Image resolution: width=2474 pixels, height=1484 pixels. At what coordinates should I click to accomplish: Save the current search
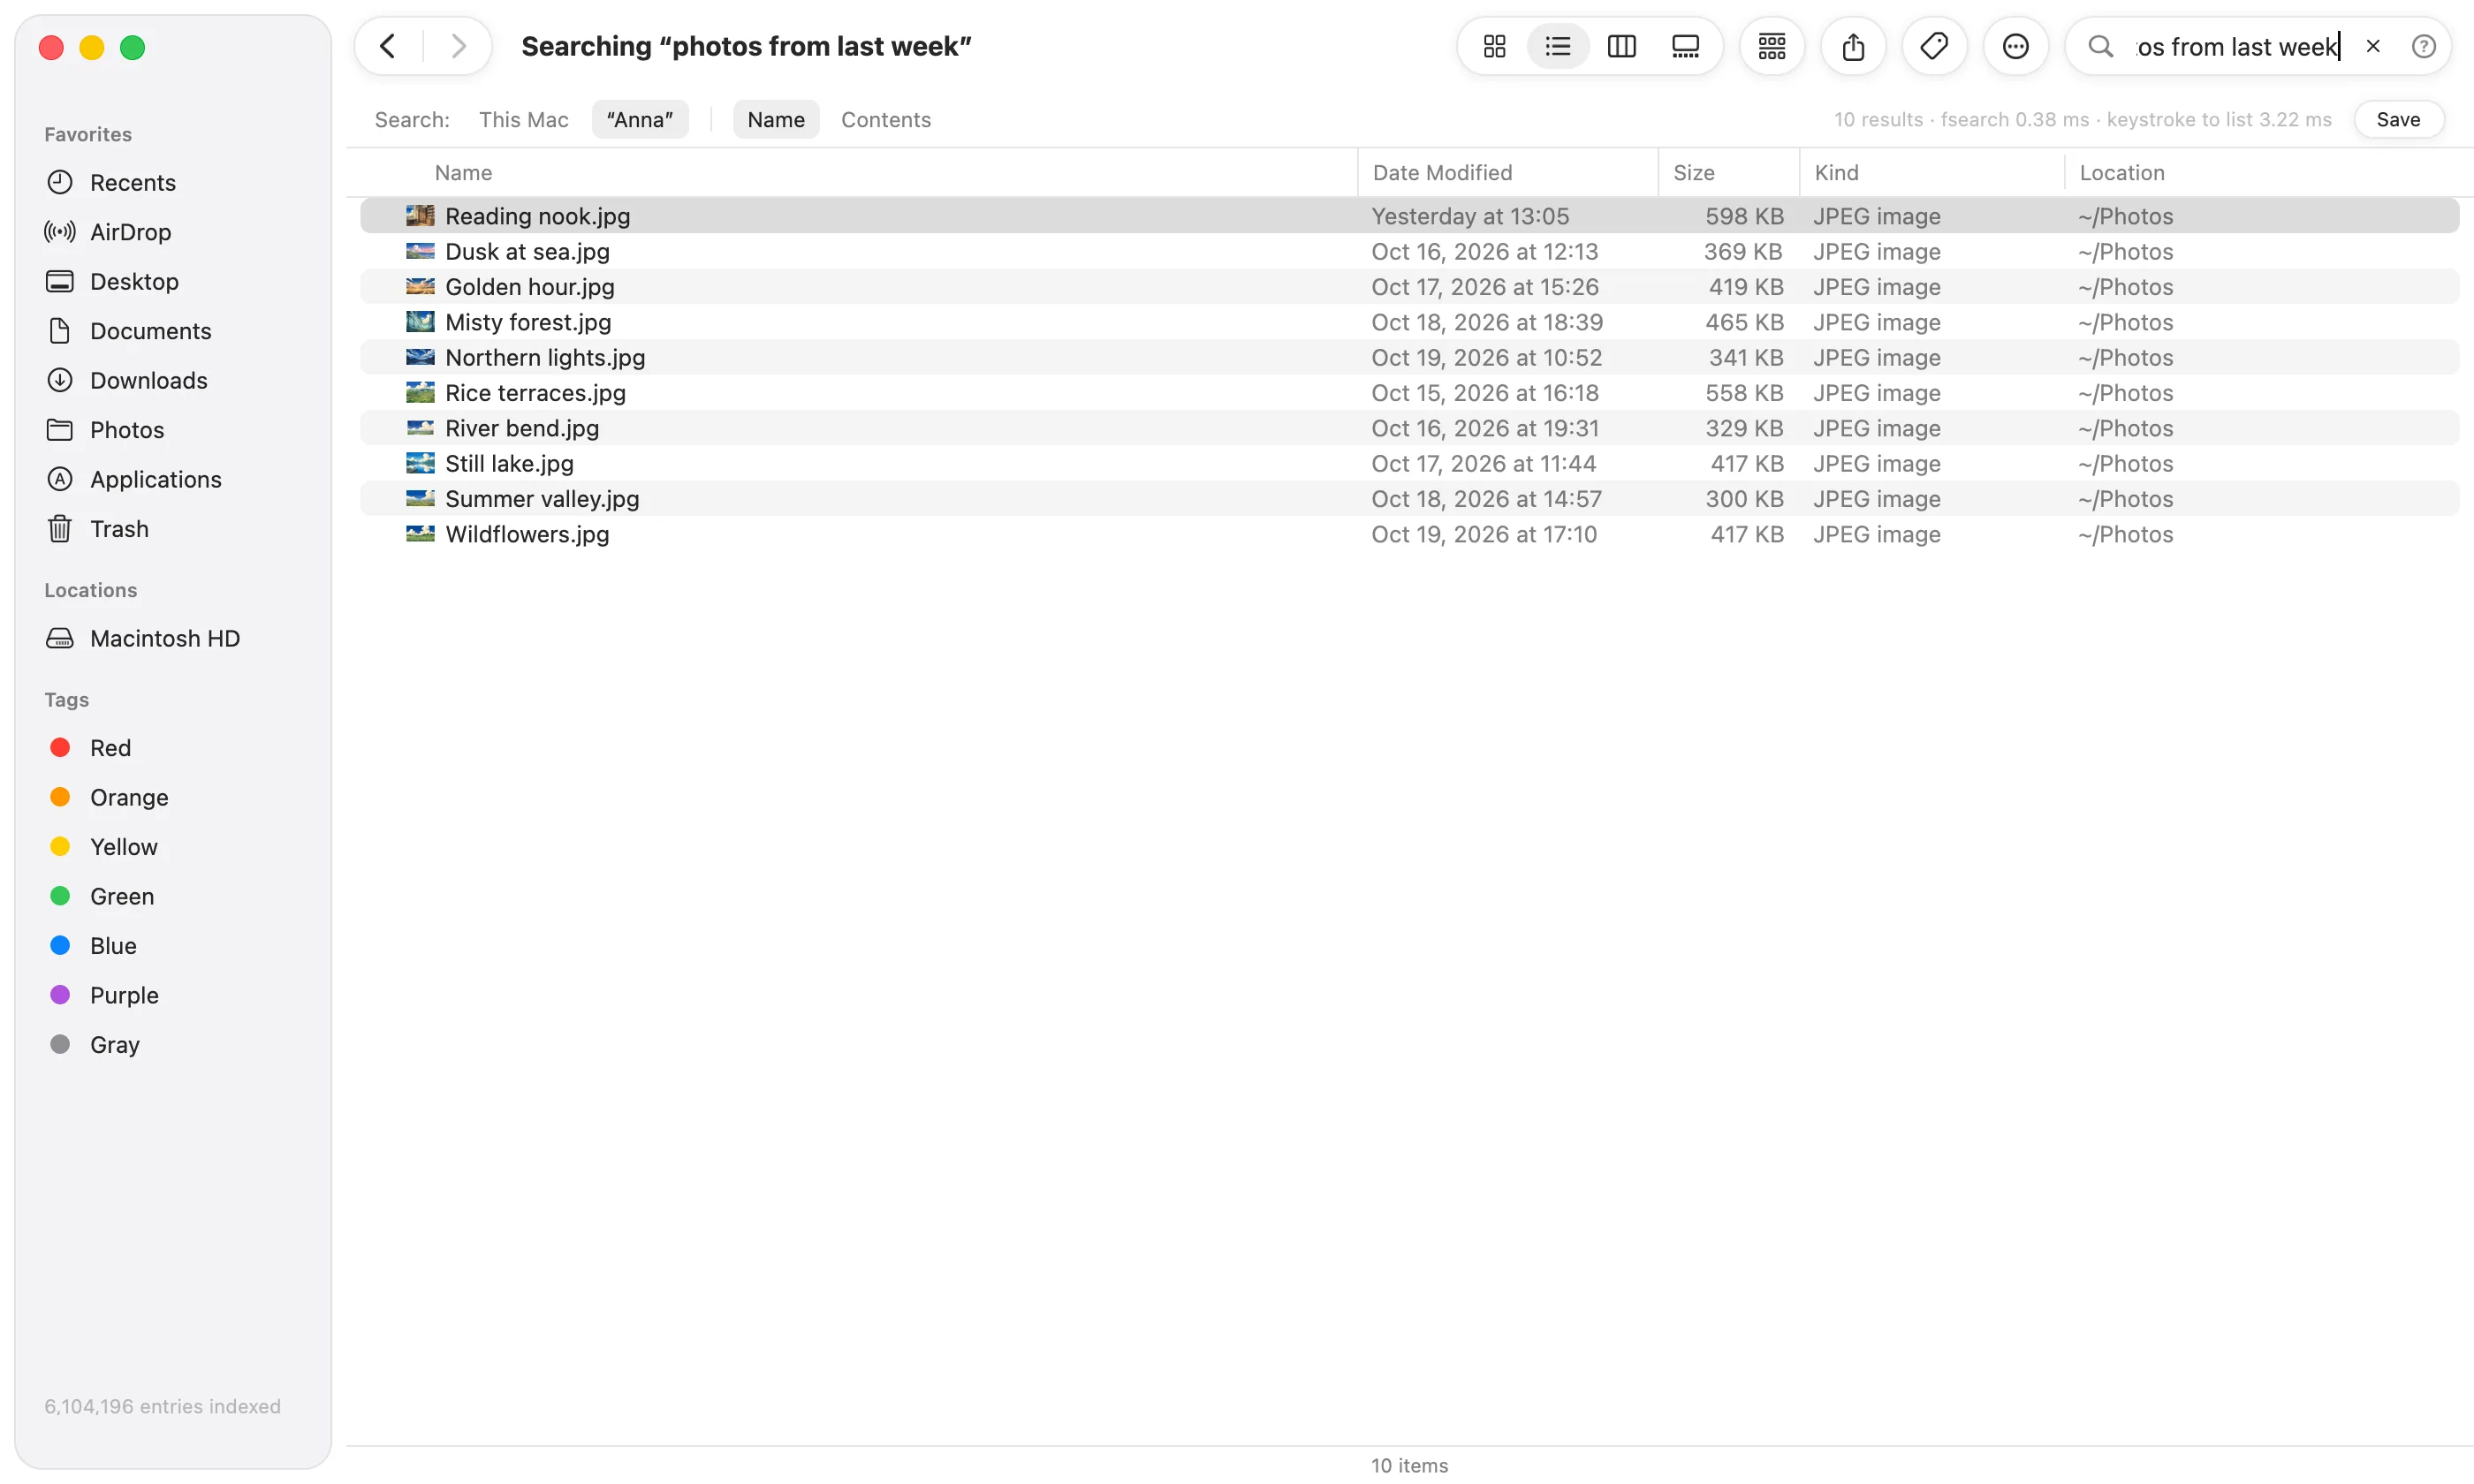[2397, 119]
